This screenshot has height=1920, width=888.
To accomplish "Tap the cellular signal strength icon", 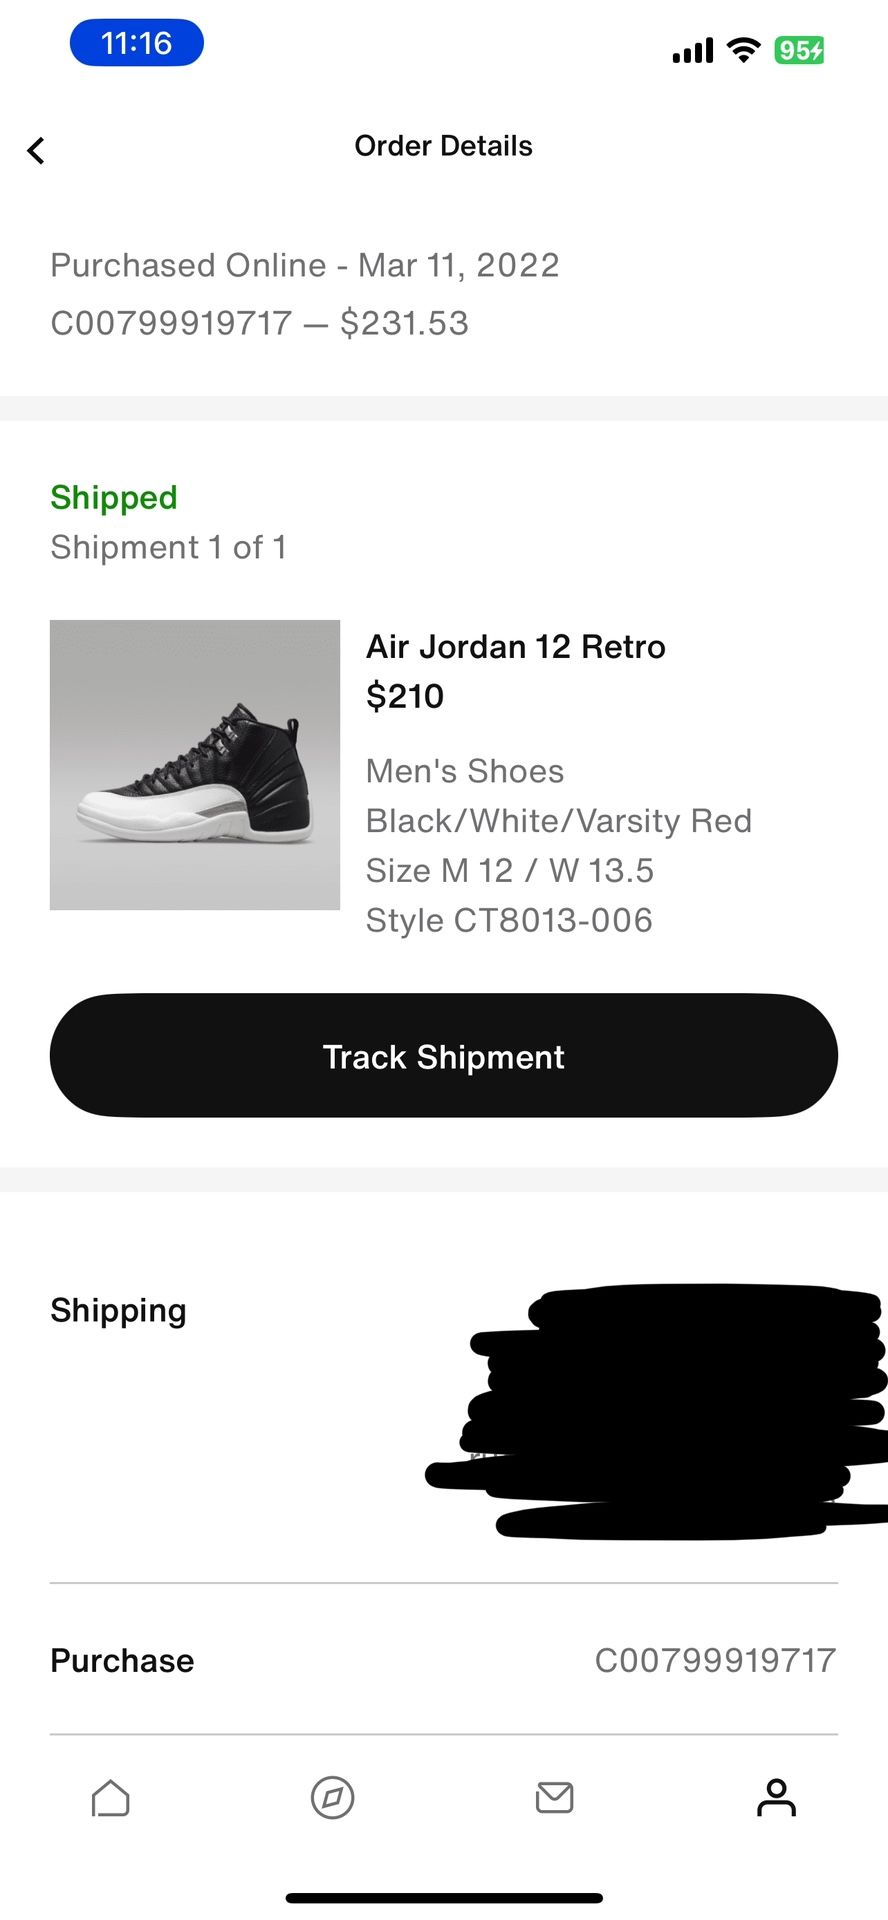I will pos(692,50).
